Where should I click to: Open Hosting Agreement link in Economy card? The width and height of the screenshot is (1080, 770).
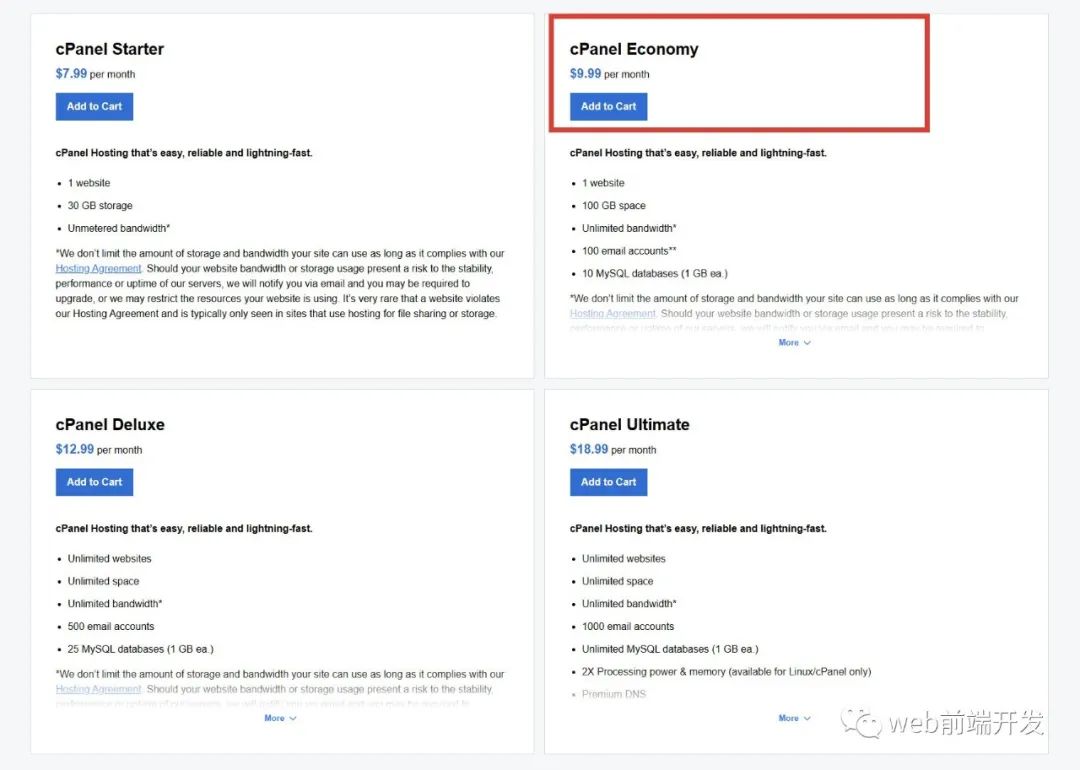coord(612,314)
